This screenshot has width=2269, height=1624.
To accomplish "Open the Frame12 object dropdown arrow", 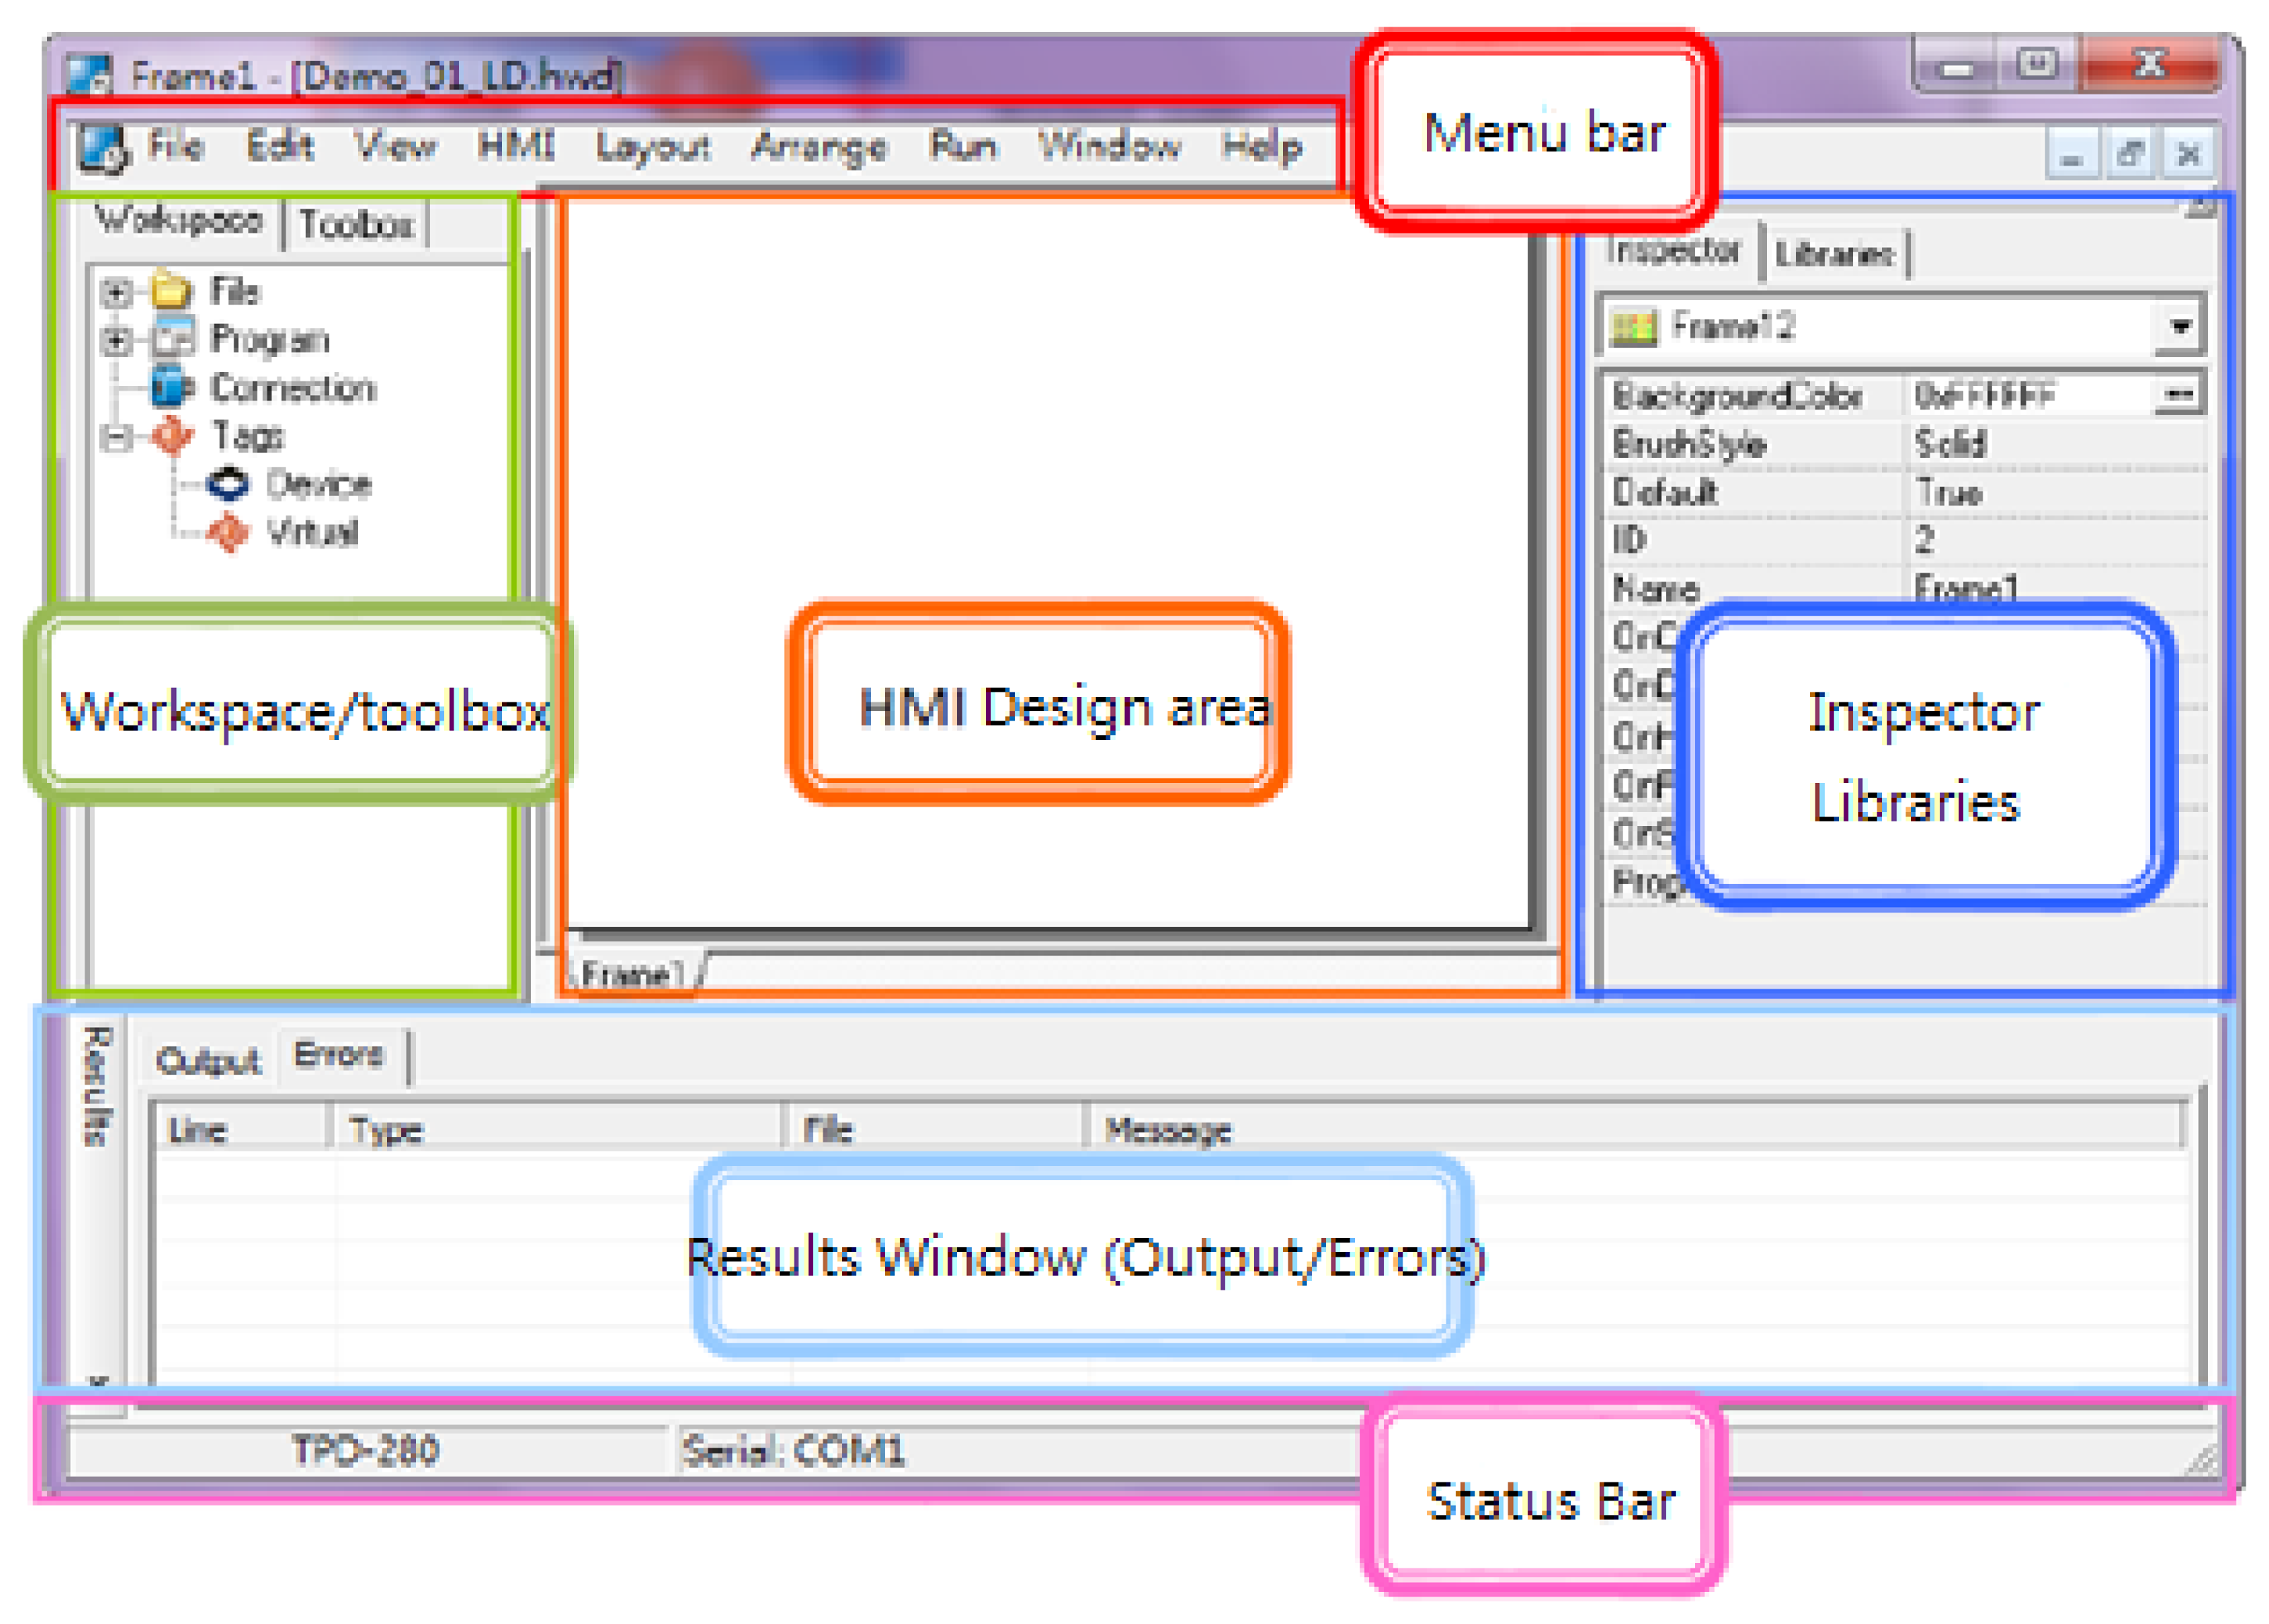I will coord(2180,327).
